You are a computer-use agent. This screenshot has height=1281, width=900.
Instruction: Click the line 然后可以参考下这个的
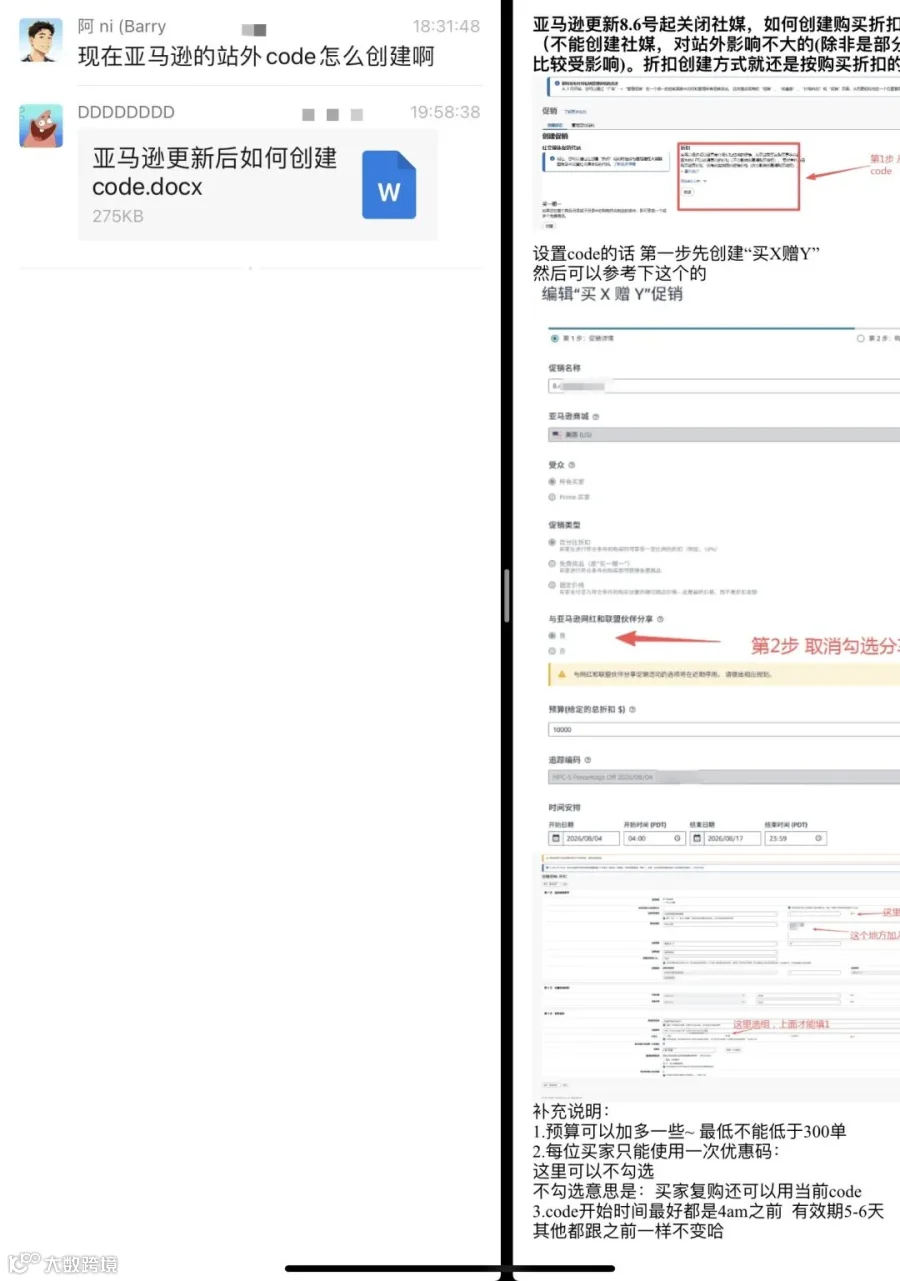pyautogui.click(x=620, y=273)
